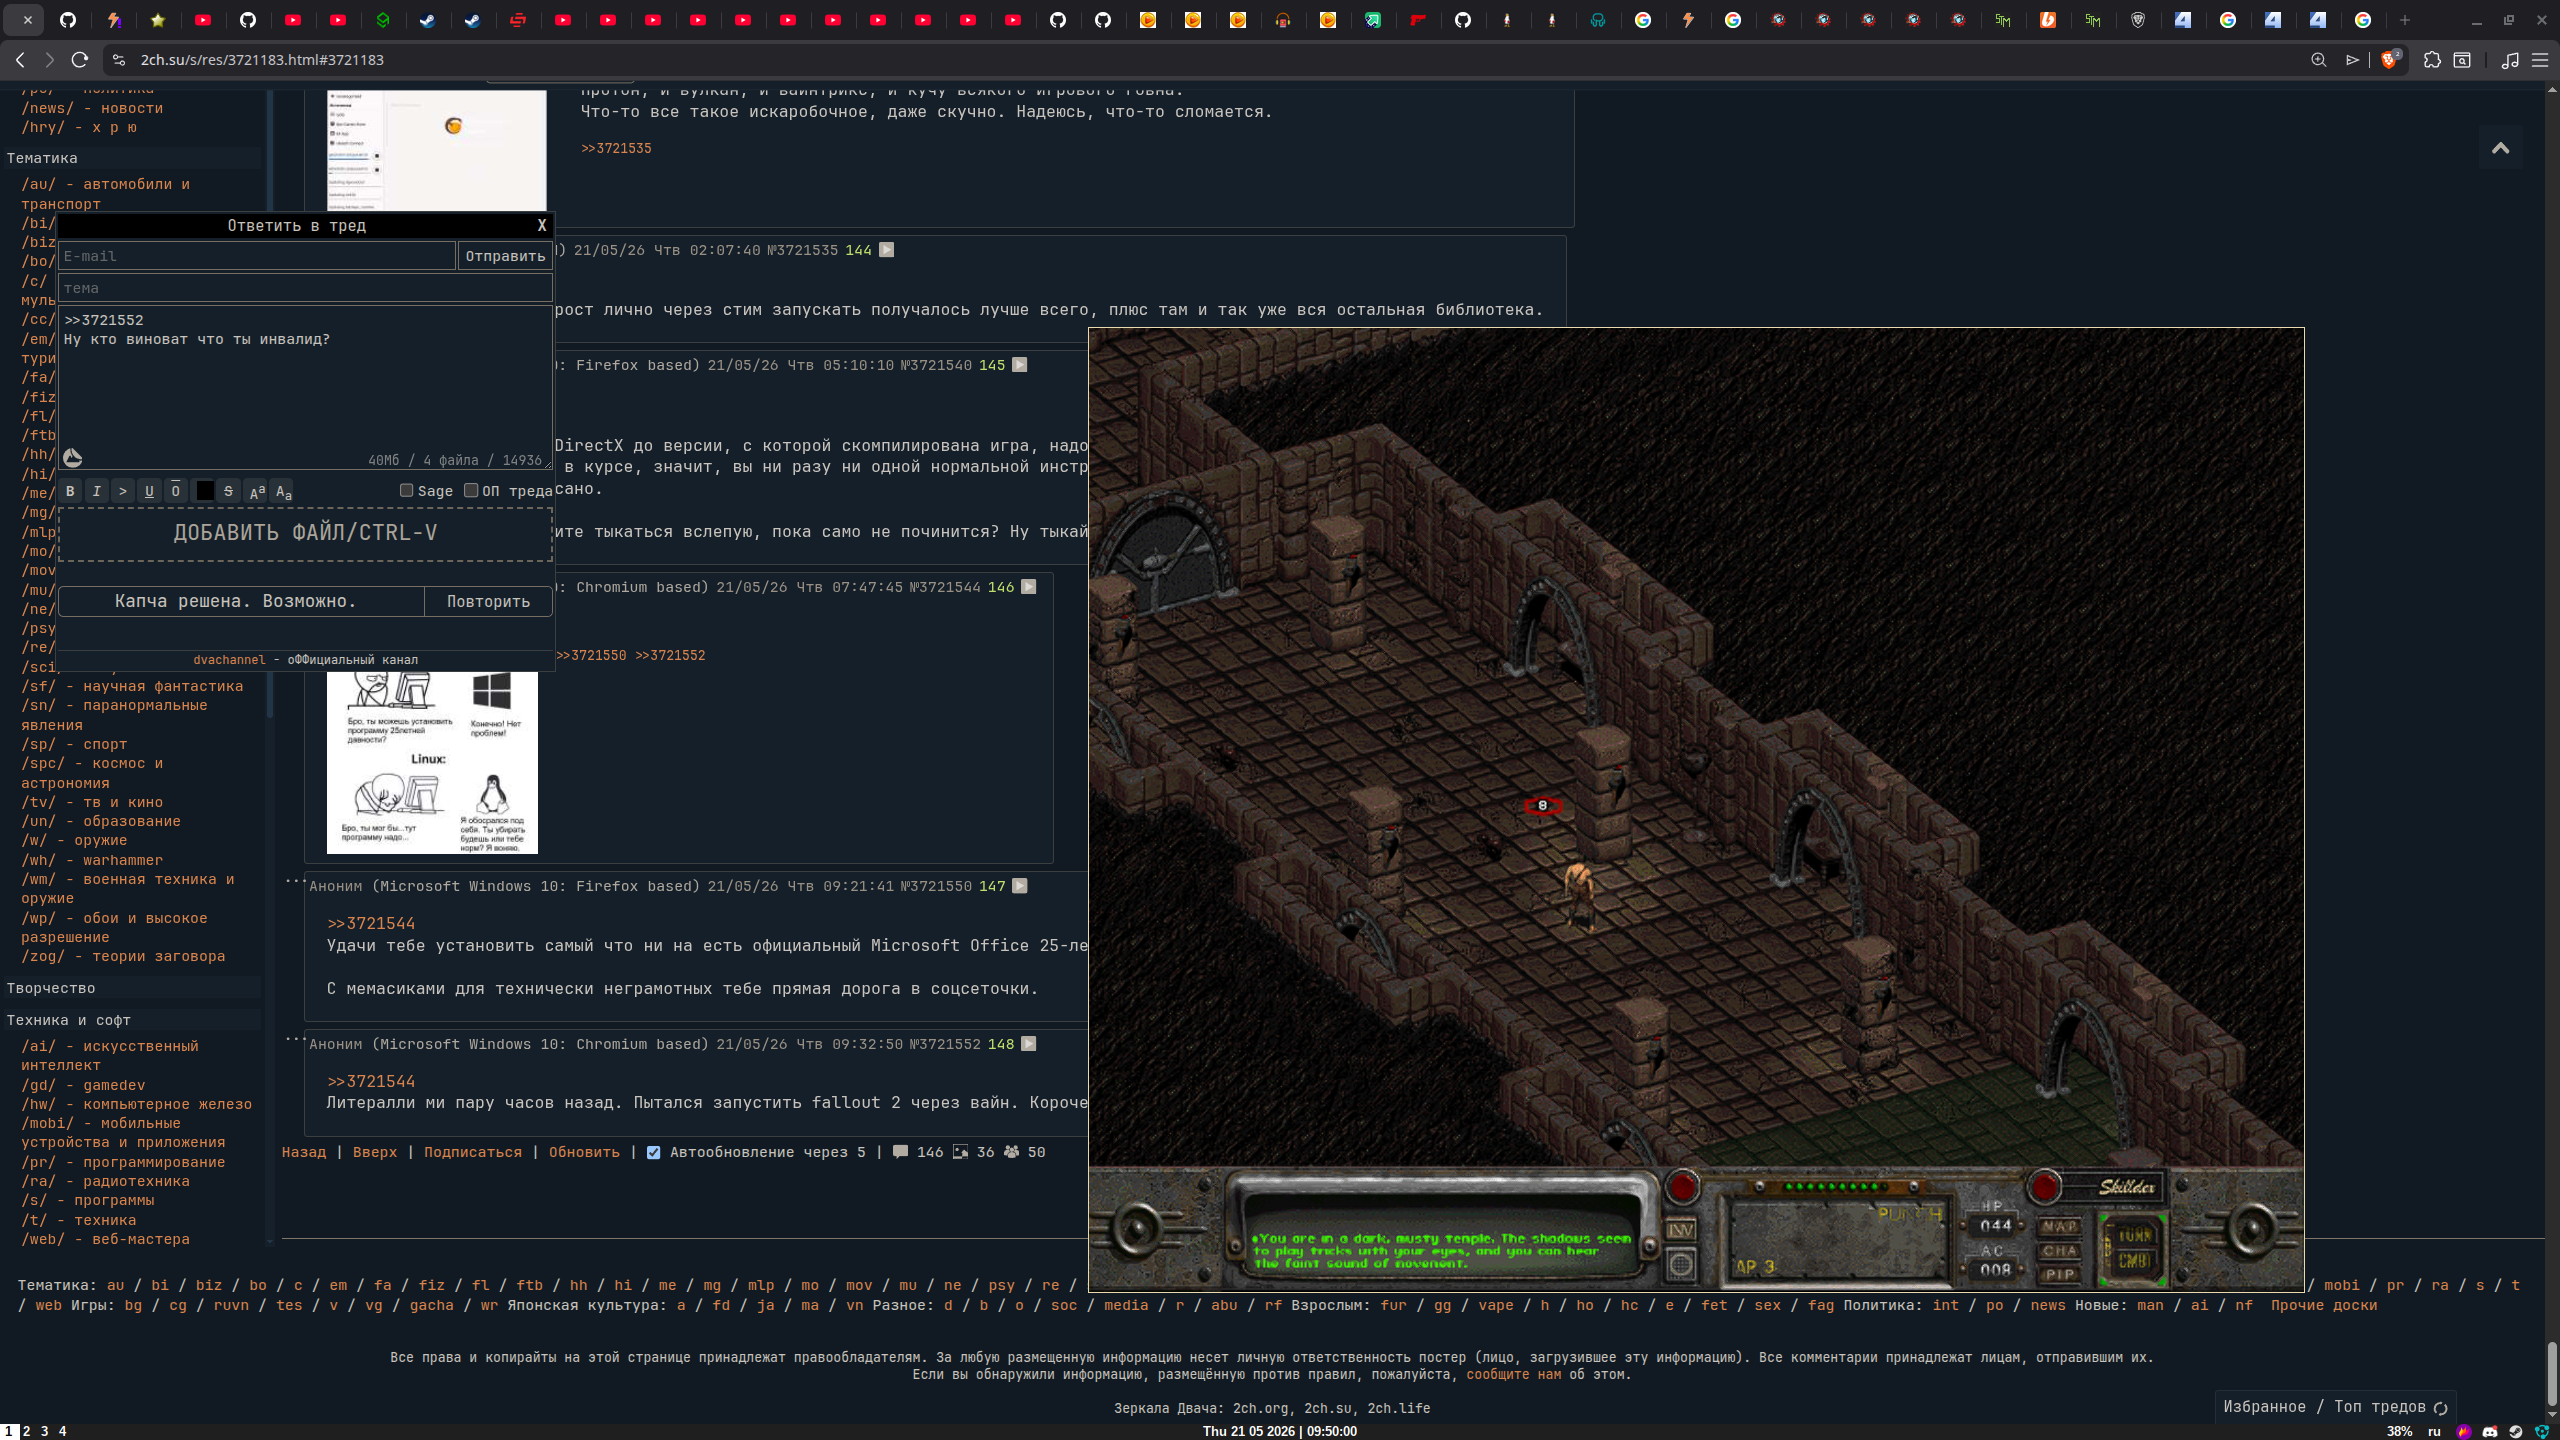Open post menu arrow for post №3721552
This screenshot has width=2560, height=1440.
click(1028, 1044)
